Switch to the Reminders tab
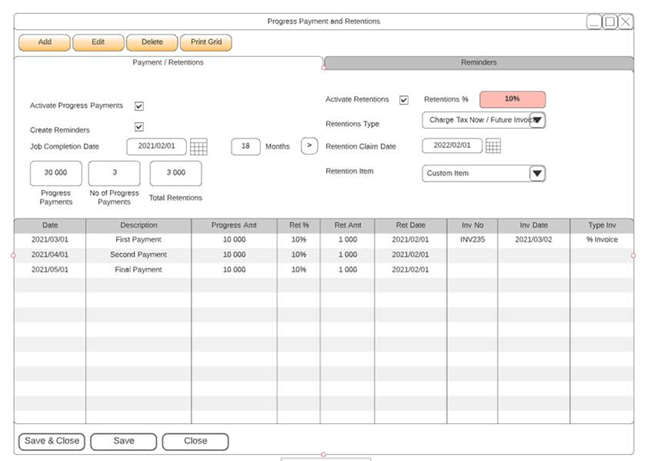The width and height of the screenshot is (650, 461). pos(478,63)
